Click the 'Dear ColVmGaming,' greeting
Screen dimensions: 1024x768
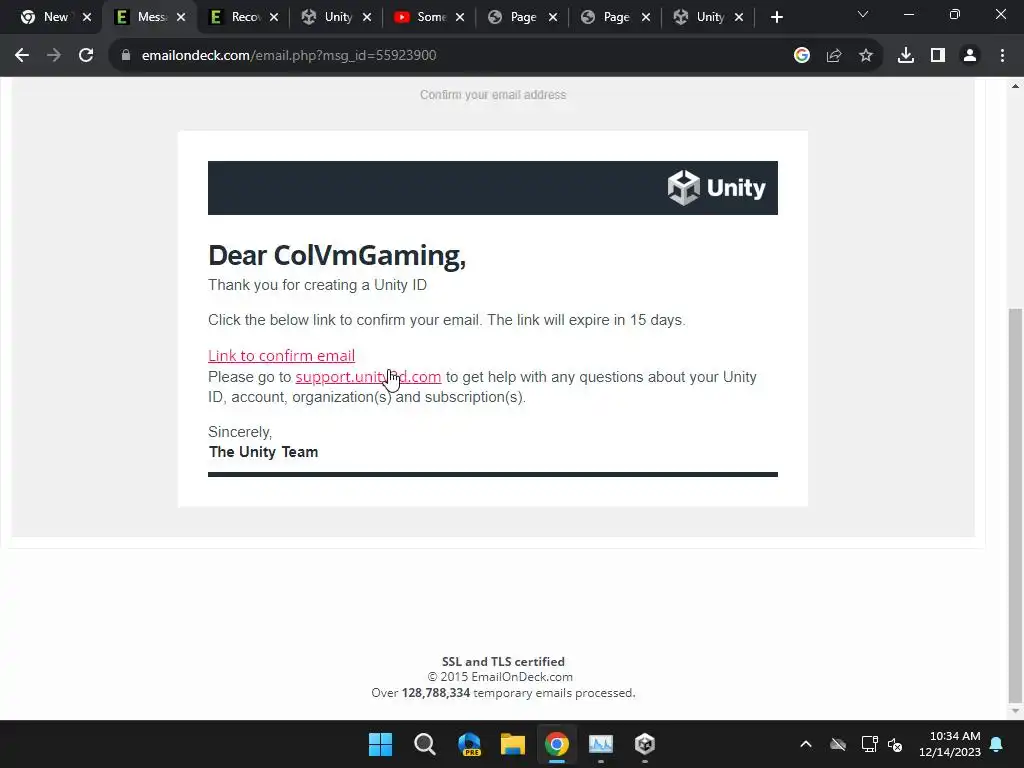click(x=337, y=255)
